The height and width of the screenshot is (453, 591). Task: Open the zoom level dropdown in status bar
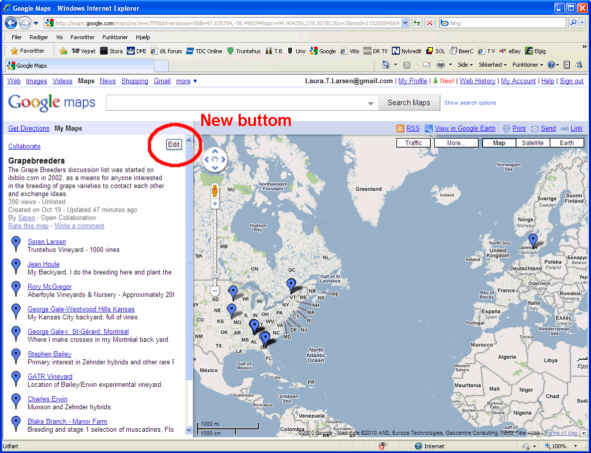tap(576, 446)
